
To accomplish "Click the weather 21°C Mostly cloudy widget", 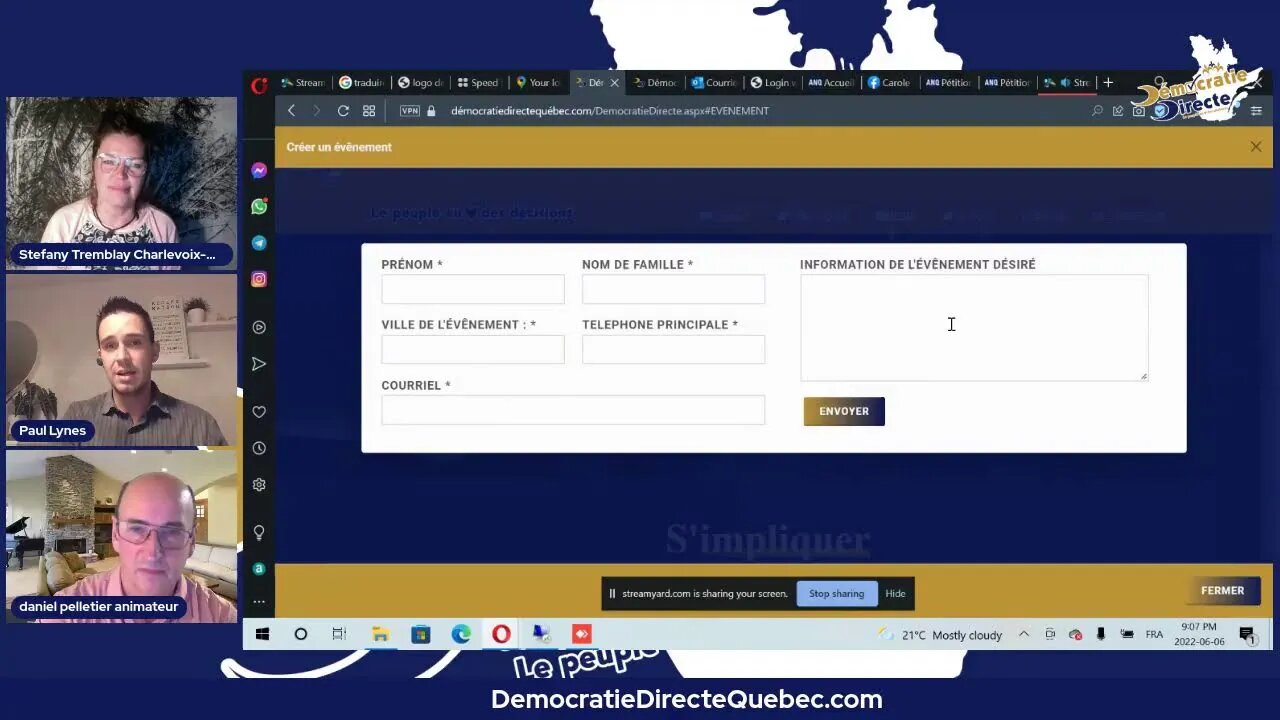I will tap(939, 635).
